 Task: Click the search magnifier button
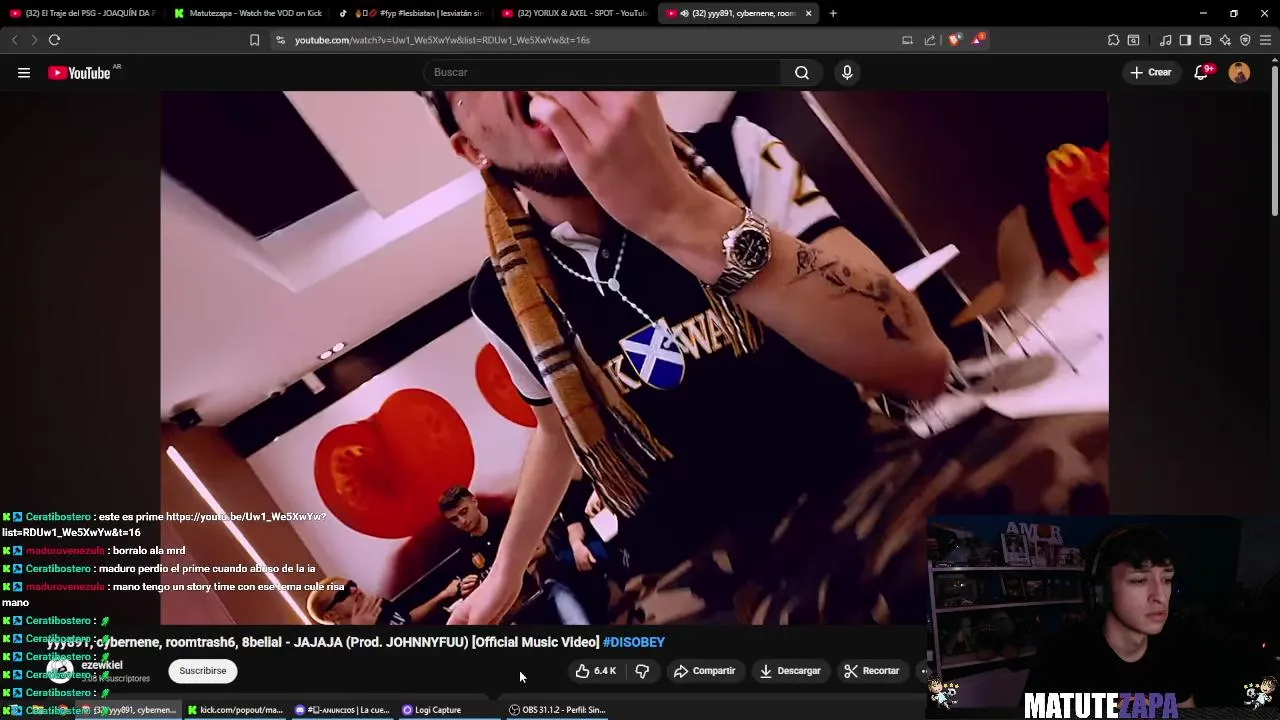coord(802,72)
